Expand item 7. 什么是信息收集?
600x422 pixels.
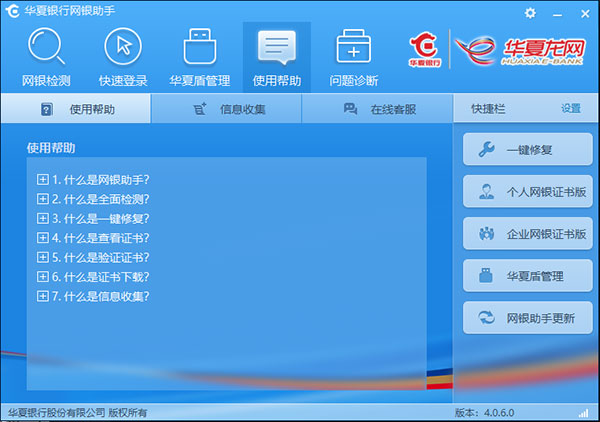pyautogui.click(x=42, y=296)
